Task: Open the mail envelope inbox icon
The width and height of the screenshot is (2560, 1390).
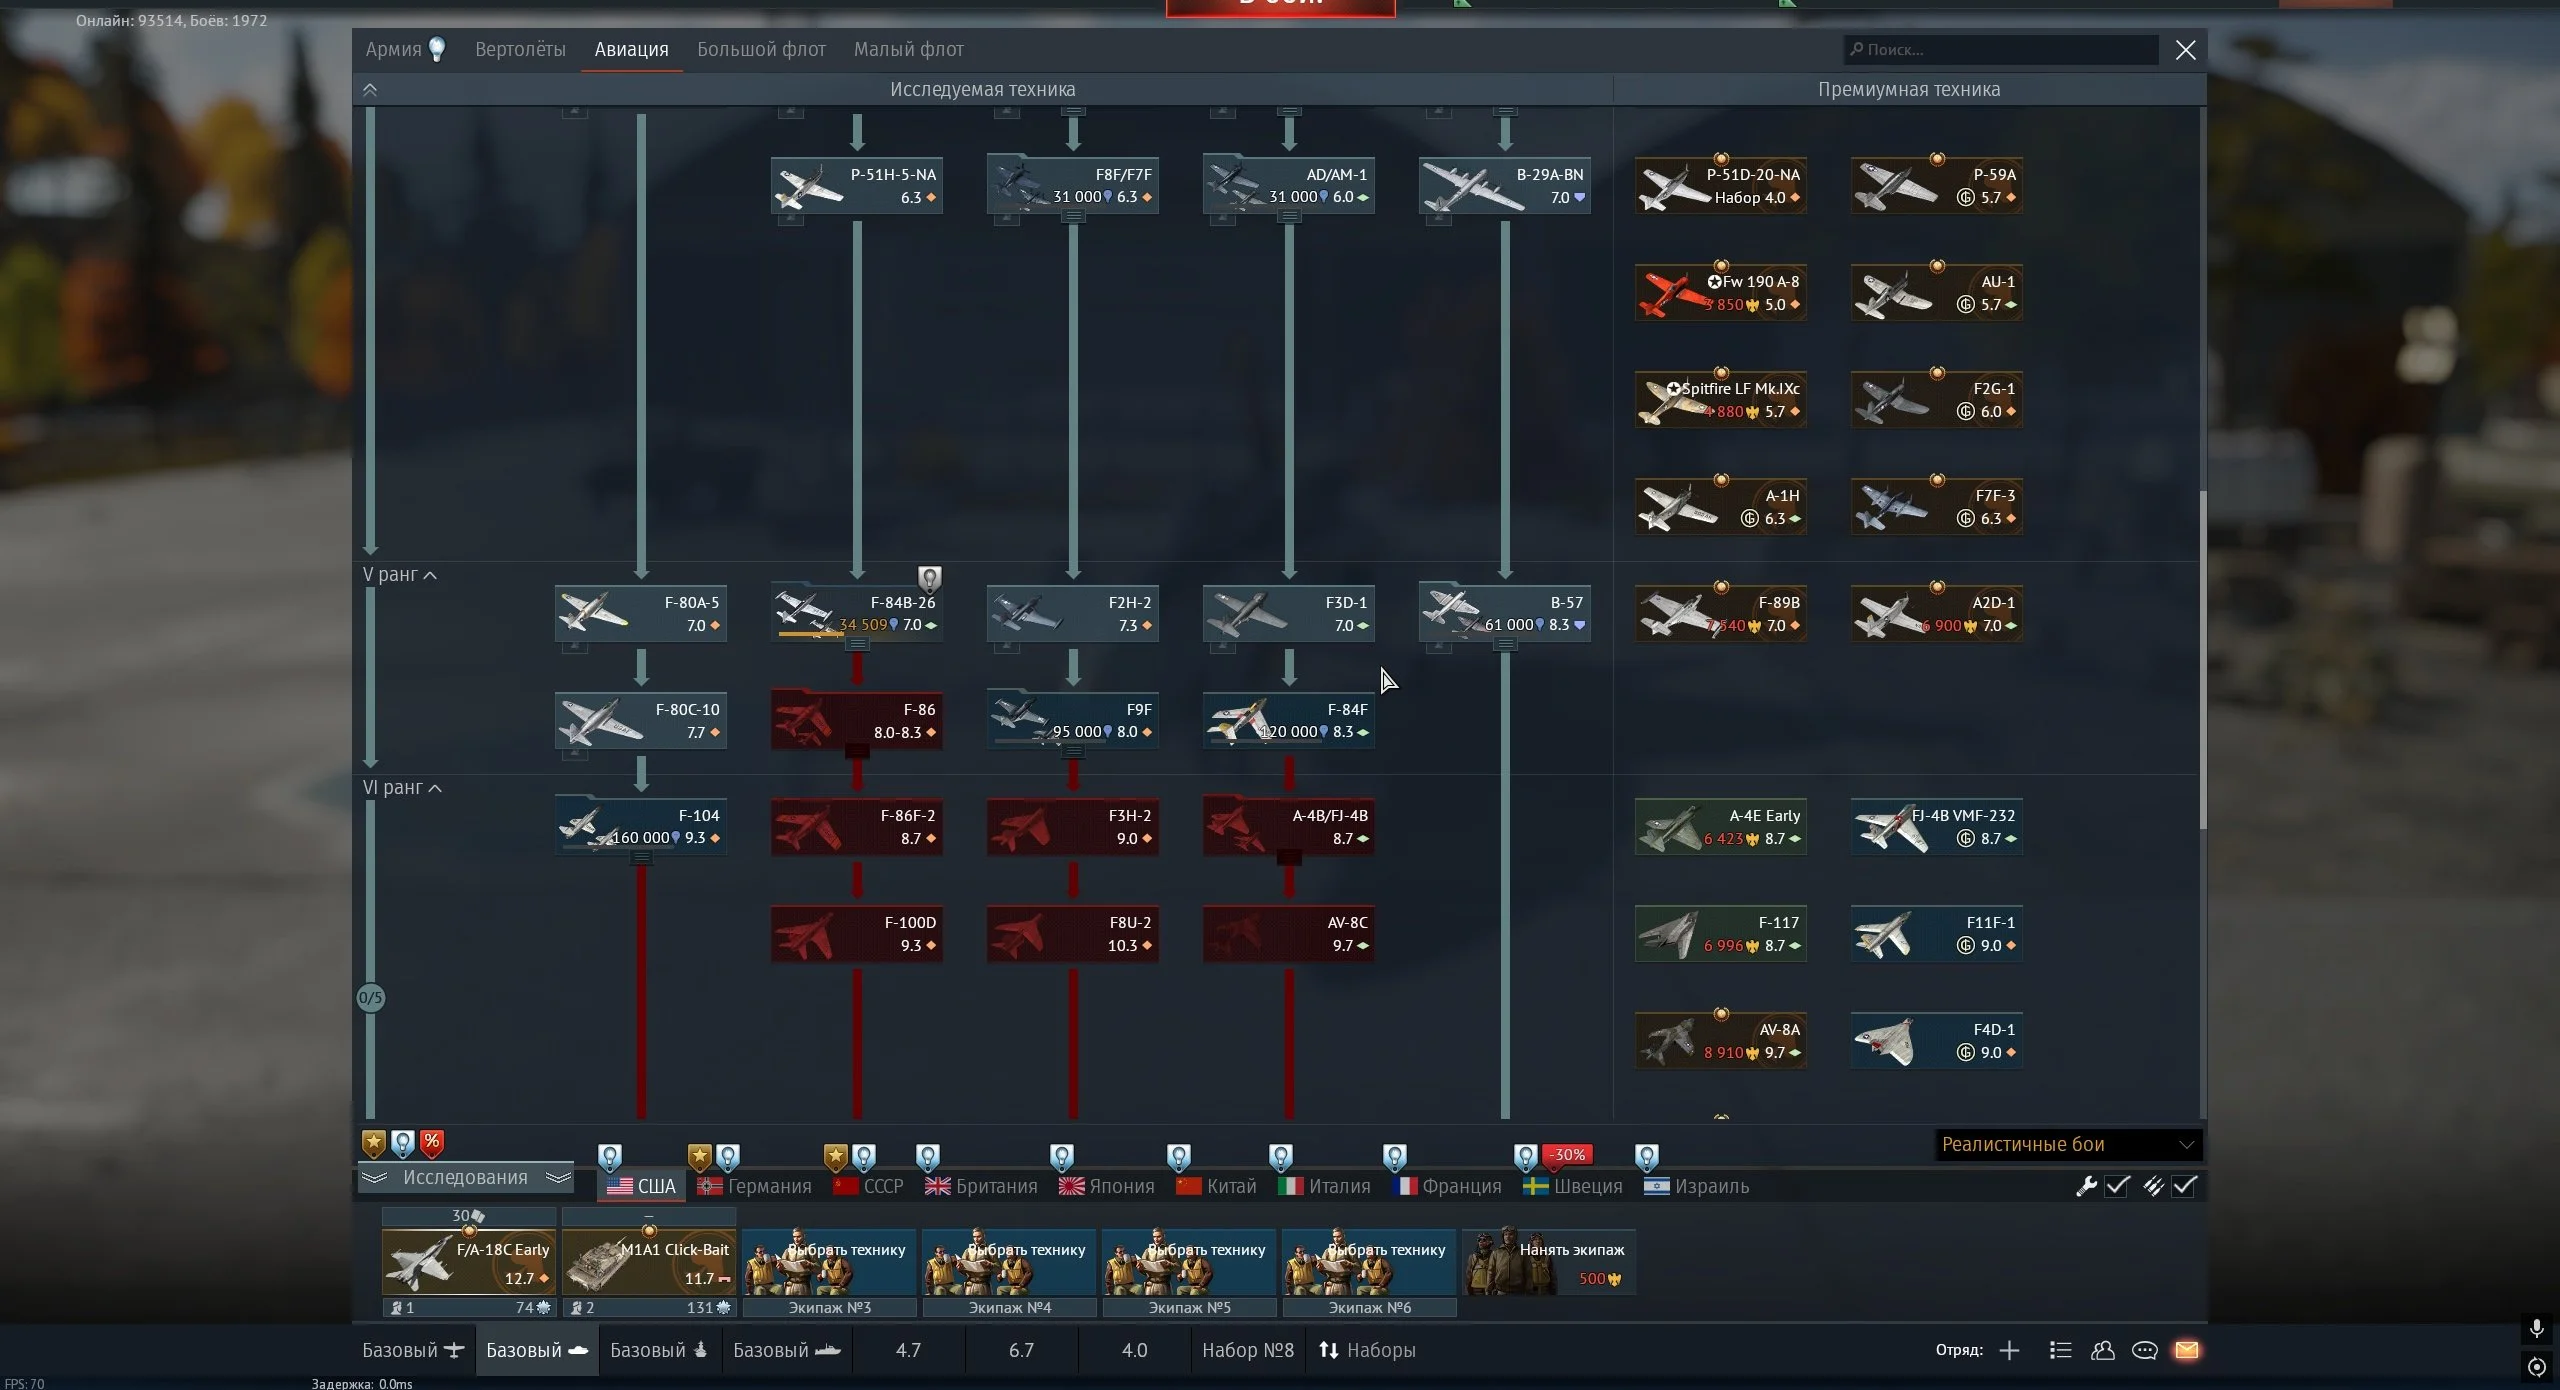Action: (2186, 1350)
